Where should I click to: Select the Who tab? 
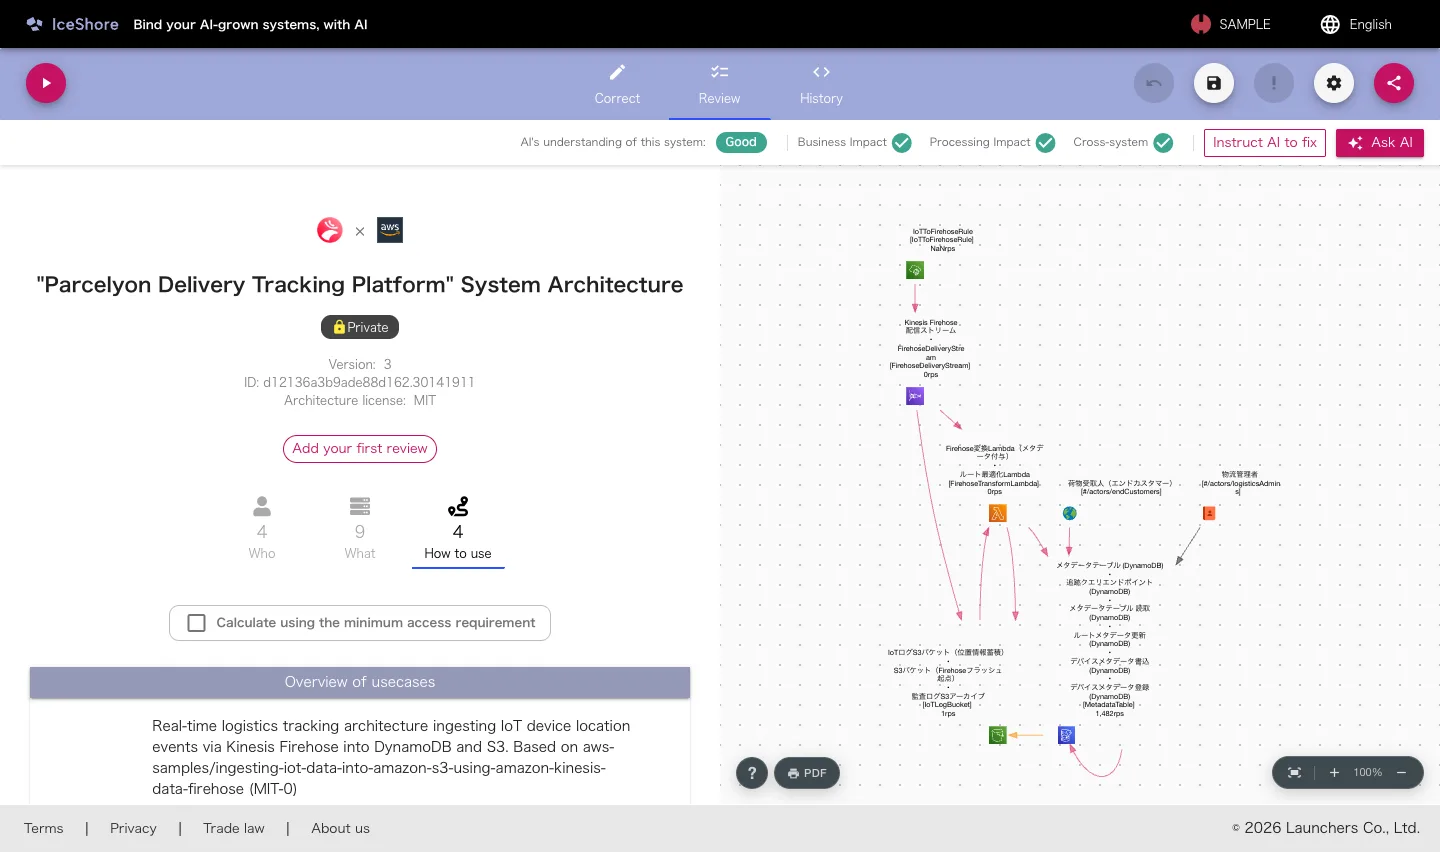262,528
